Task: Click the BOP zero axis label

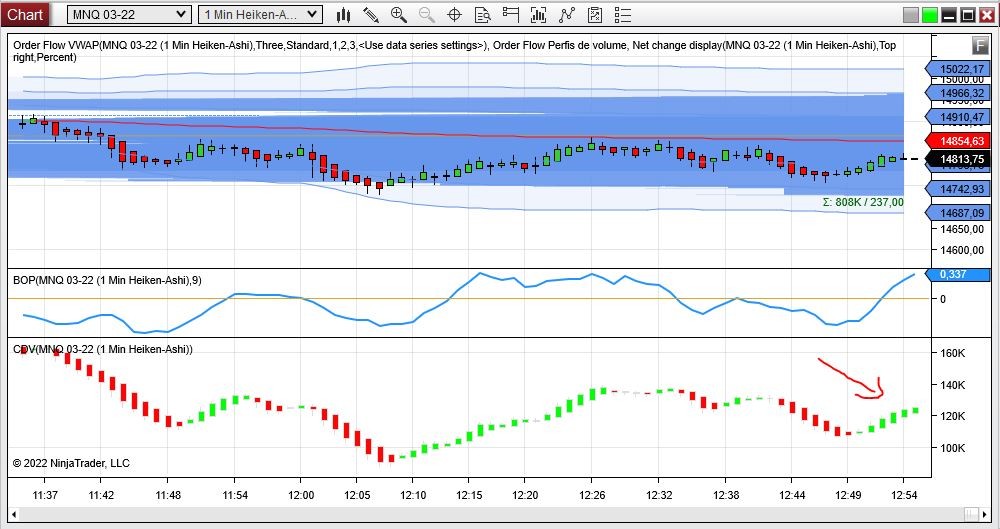Action: click(x=943, y=299)
